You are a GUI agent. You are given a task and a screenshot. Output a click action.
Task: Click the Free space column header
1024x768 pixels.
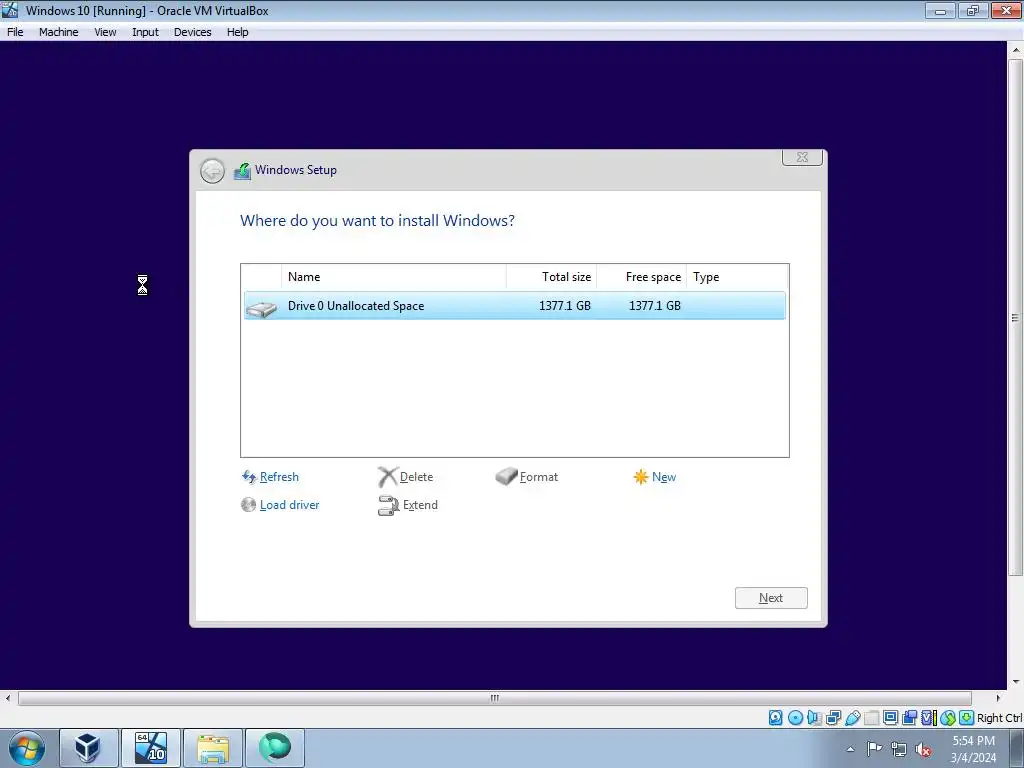641,277
